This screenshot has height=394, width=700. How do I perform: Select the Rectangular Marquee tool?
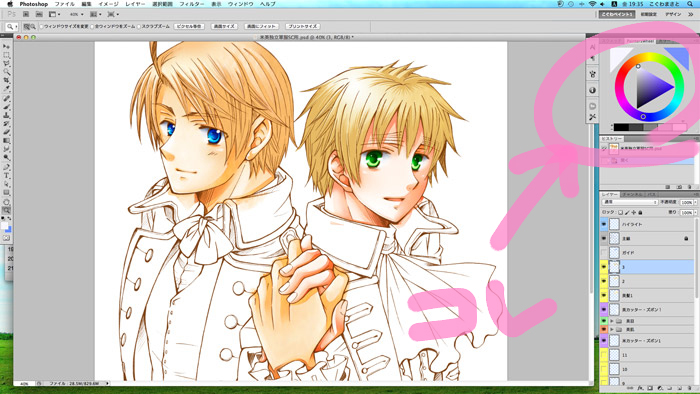click(x=6, y=55)
